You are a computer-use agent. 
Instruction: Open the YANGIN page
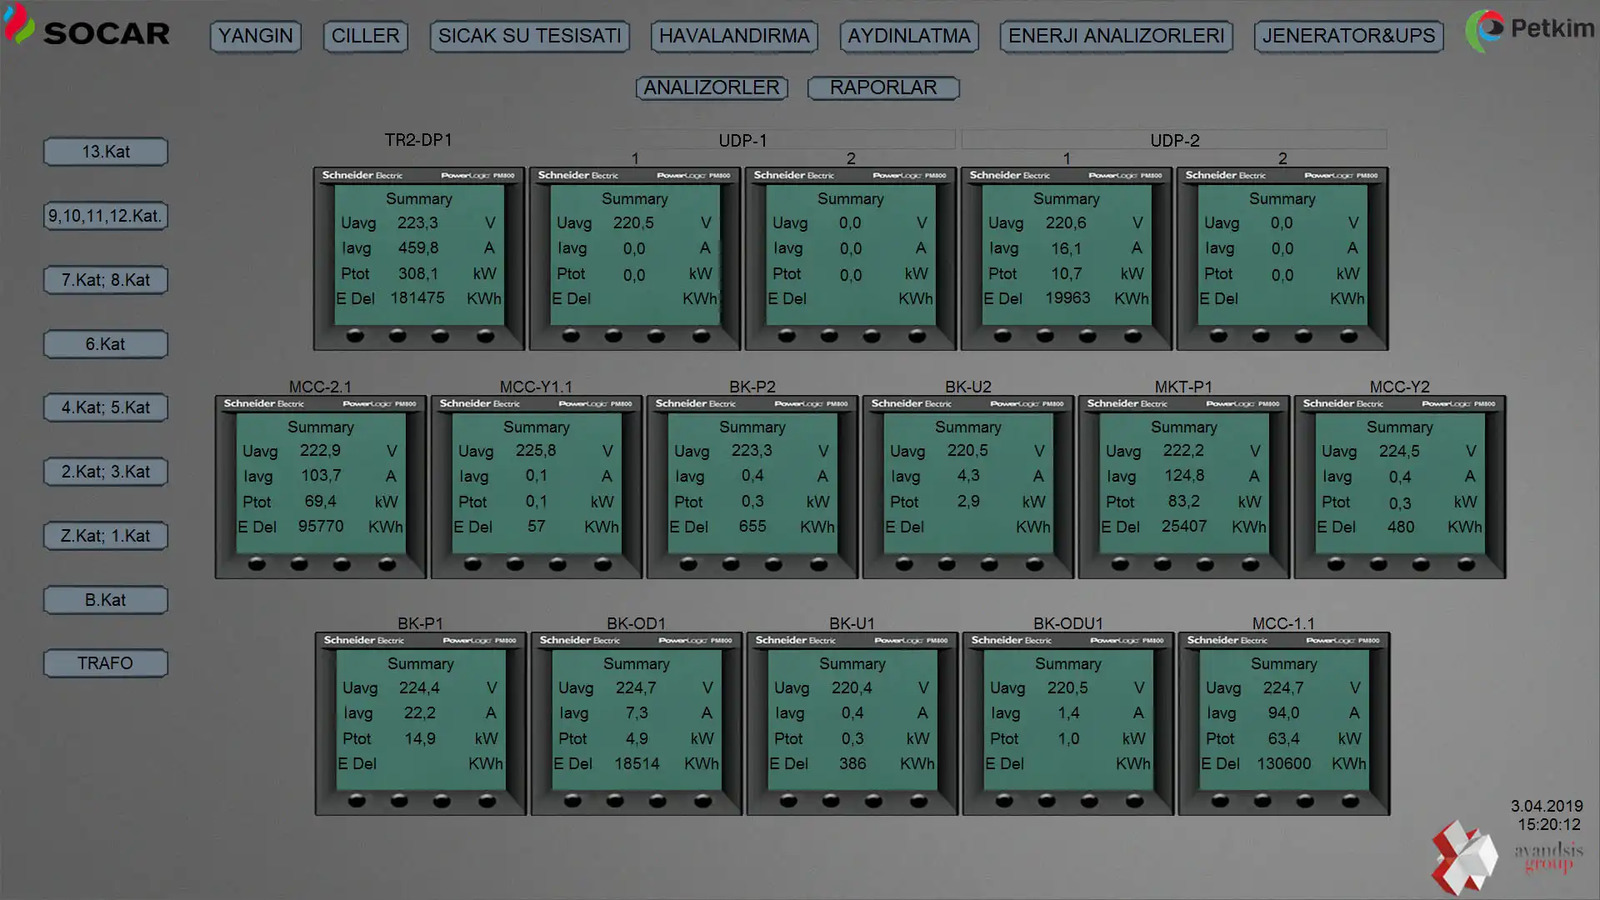(x=256, y=36)
